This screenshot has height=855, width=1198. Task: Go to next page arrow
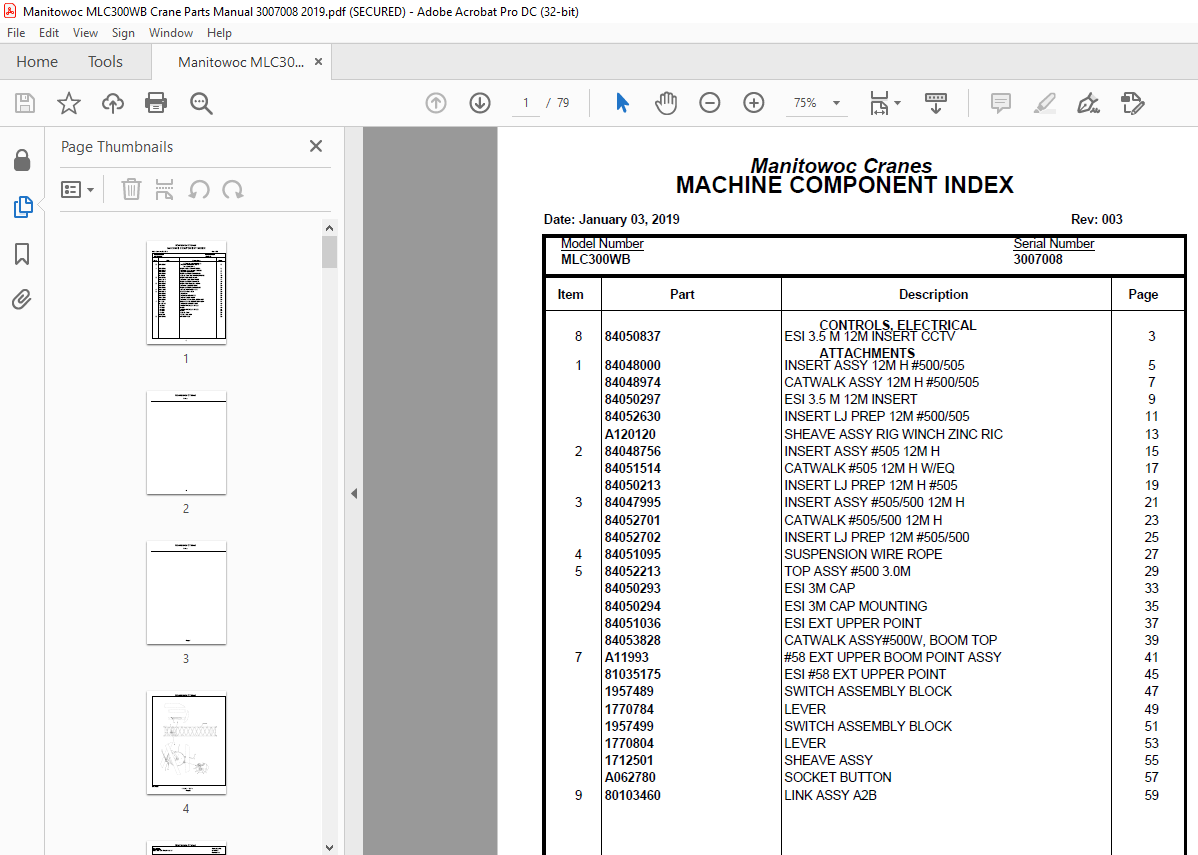pos(480,102)
